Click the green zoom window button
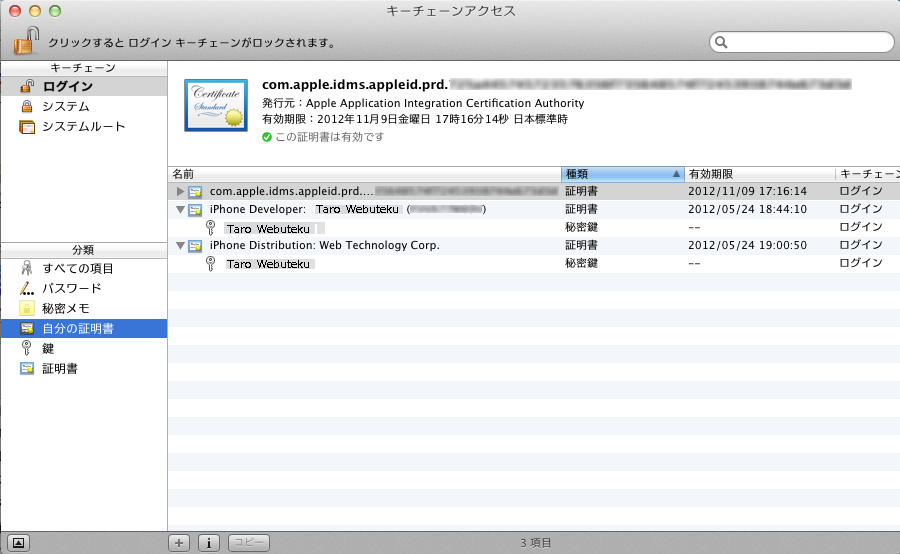 tap(55, 11)
